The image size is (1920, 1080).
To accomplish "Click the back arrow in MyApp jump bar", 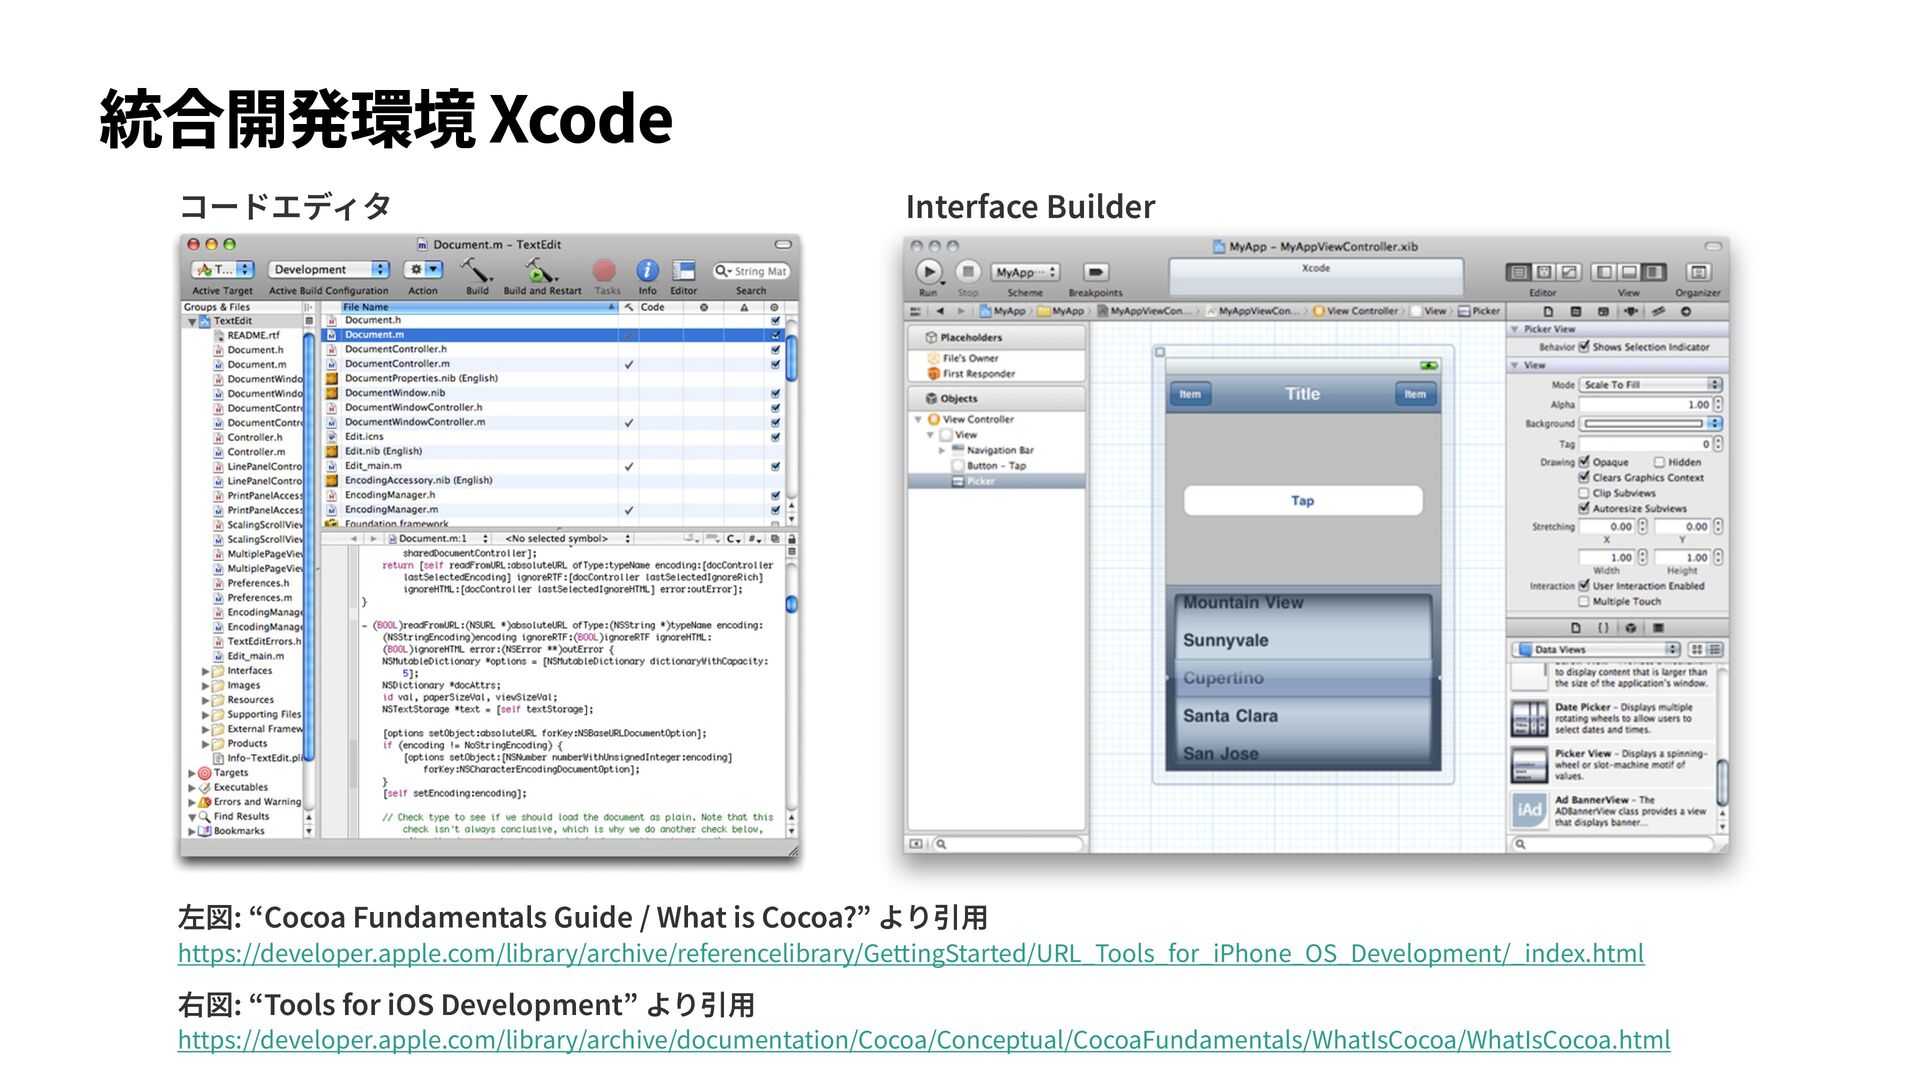I will click(940, 311).
